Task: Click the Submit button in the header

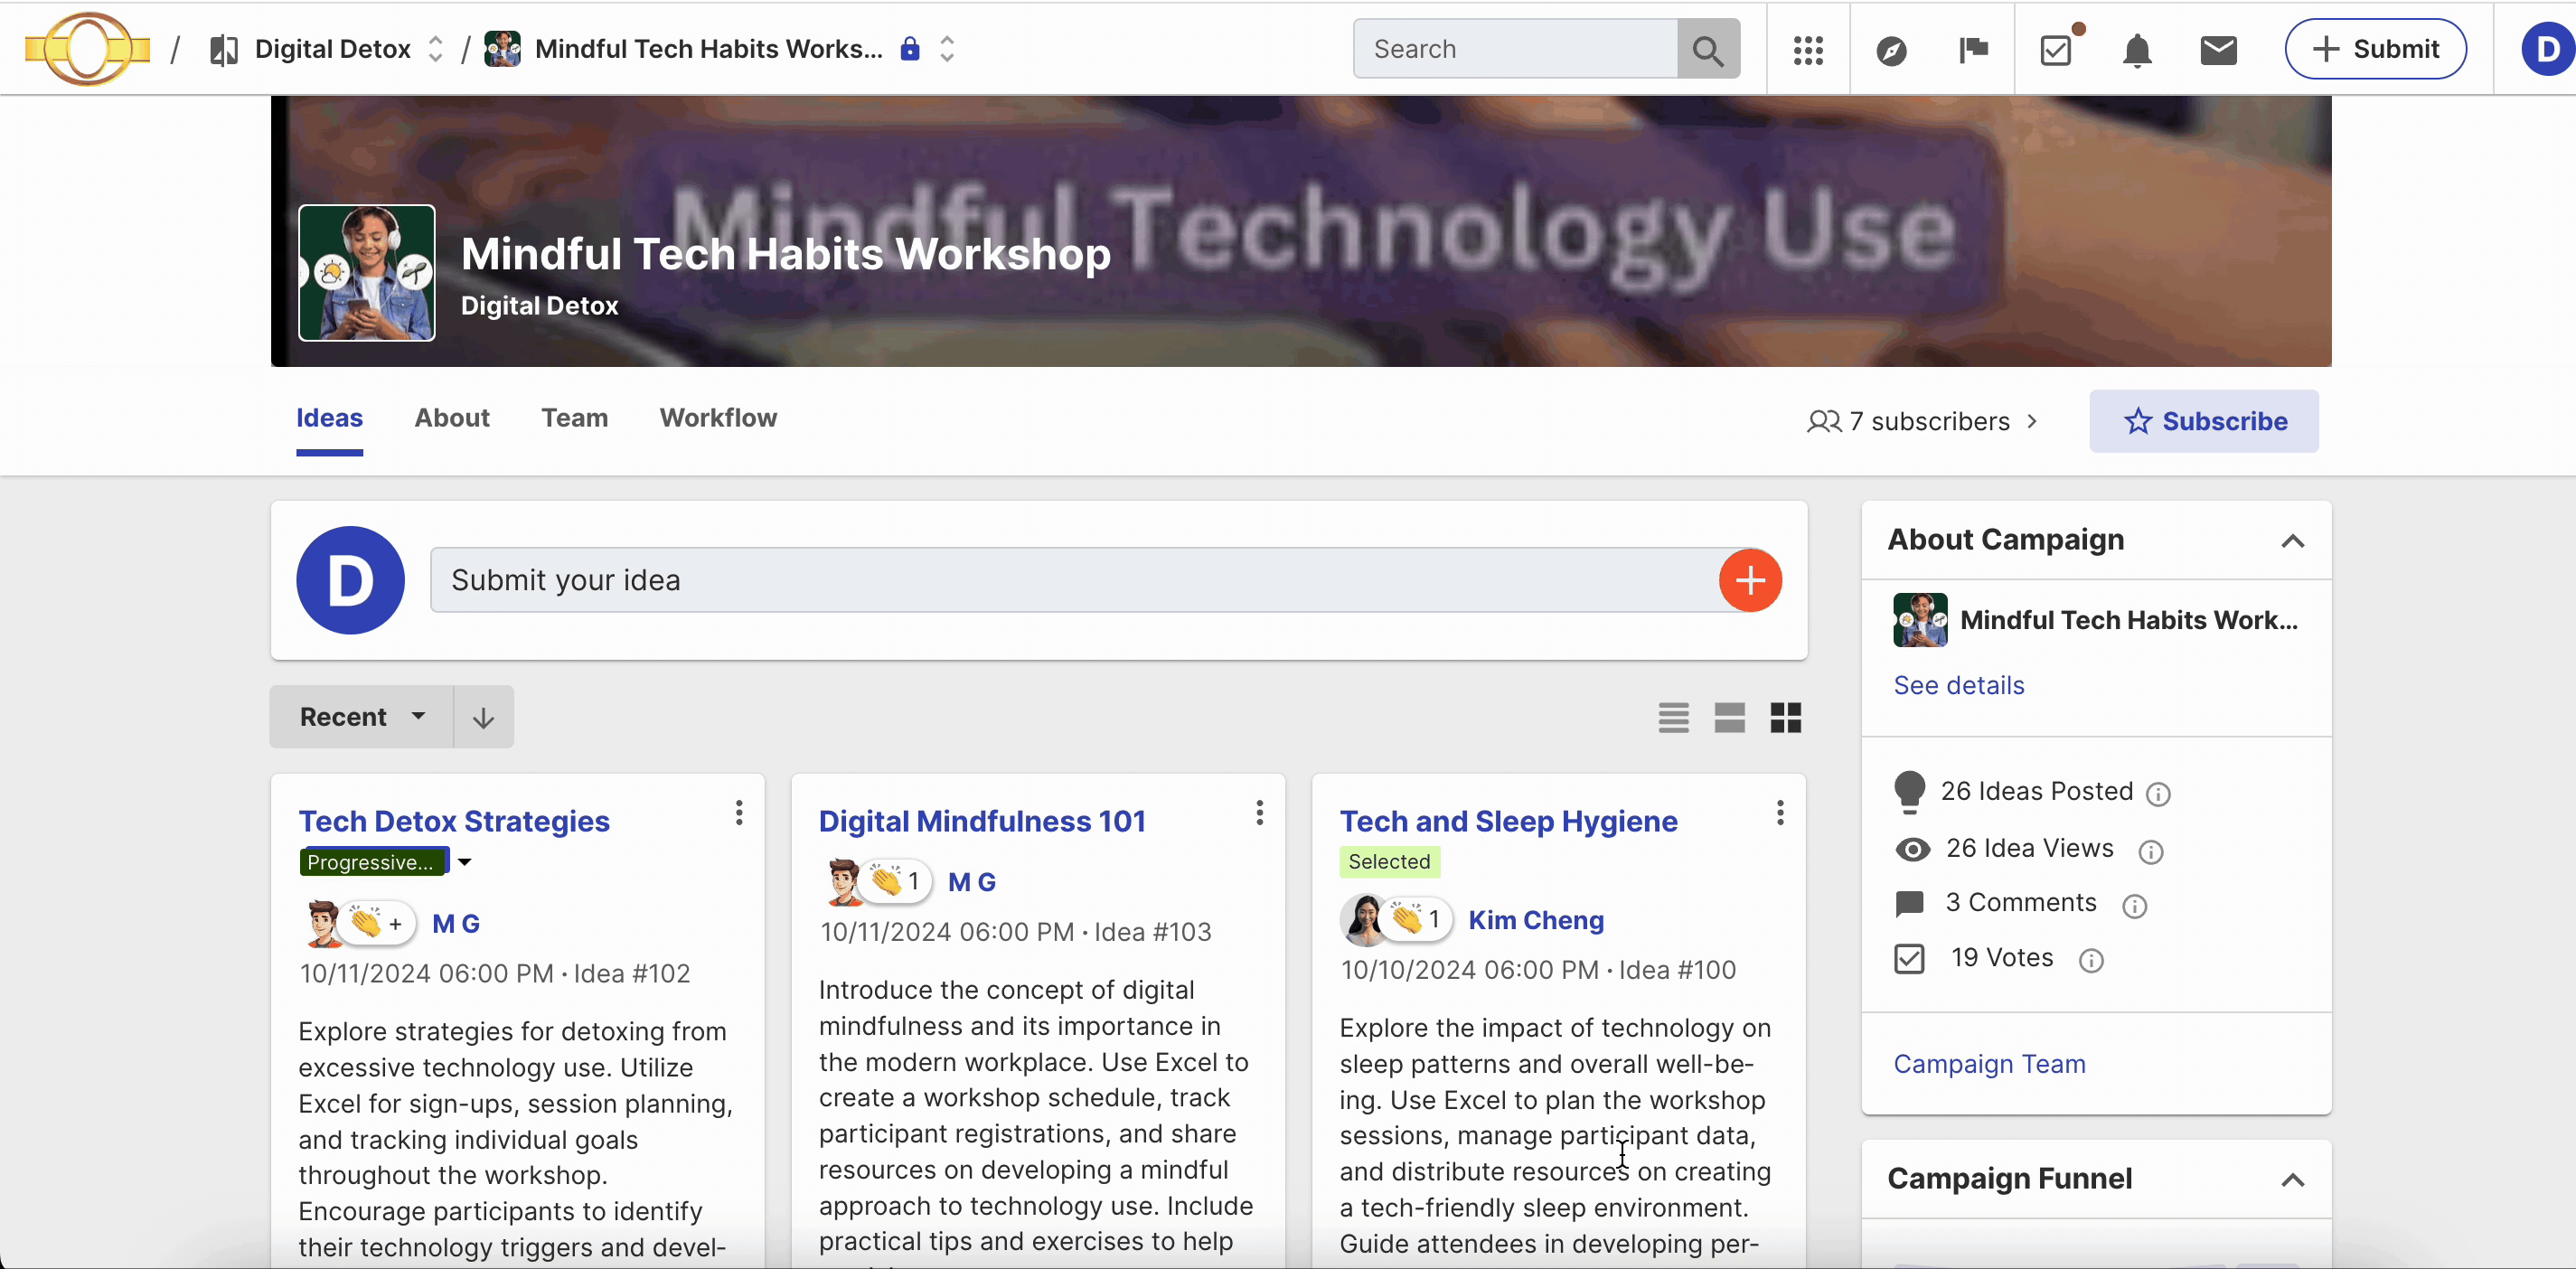Action: click(x=2375, y=49)
